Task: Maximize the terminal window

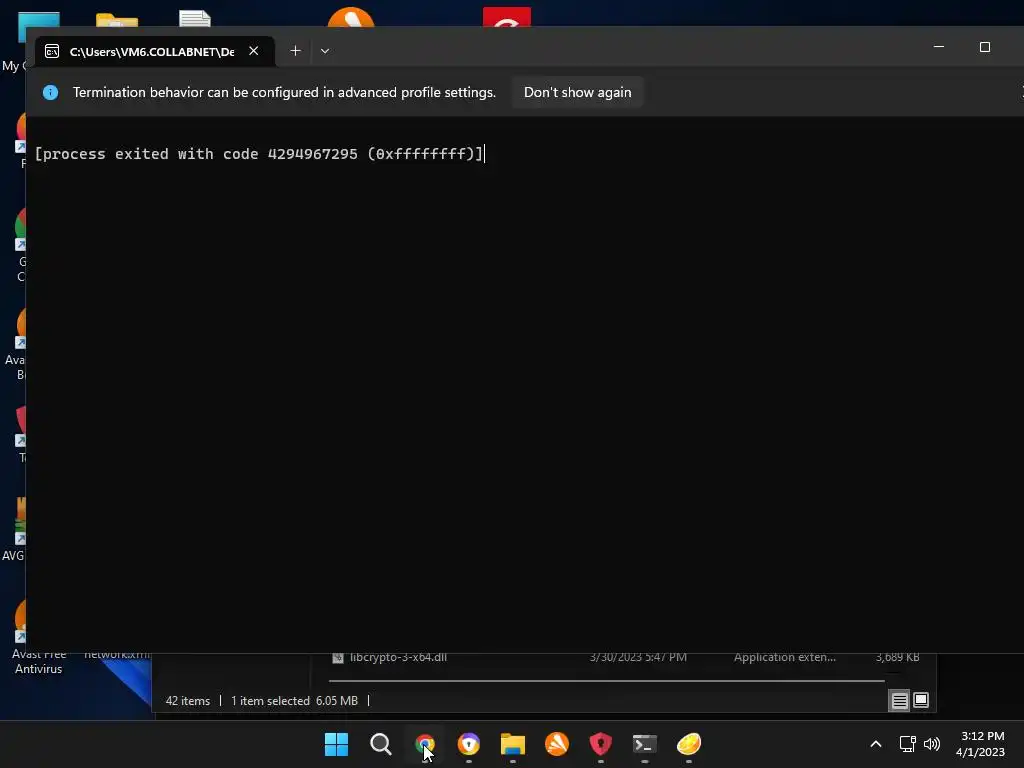Action: pos(985,47)
